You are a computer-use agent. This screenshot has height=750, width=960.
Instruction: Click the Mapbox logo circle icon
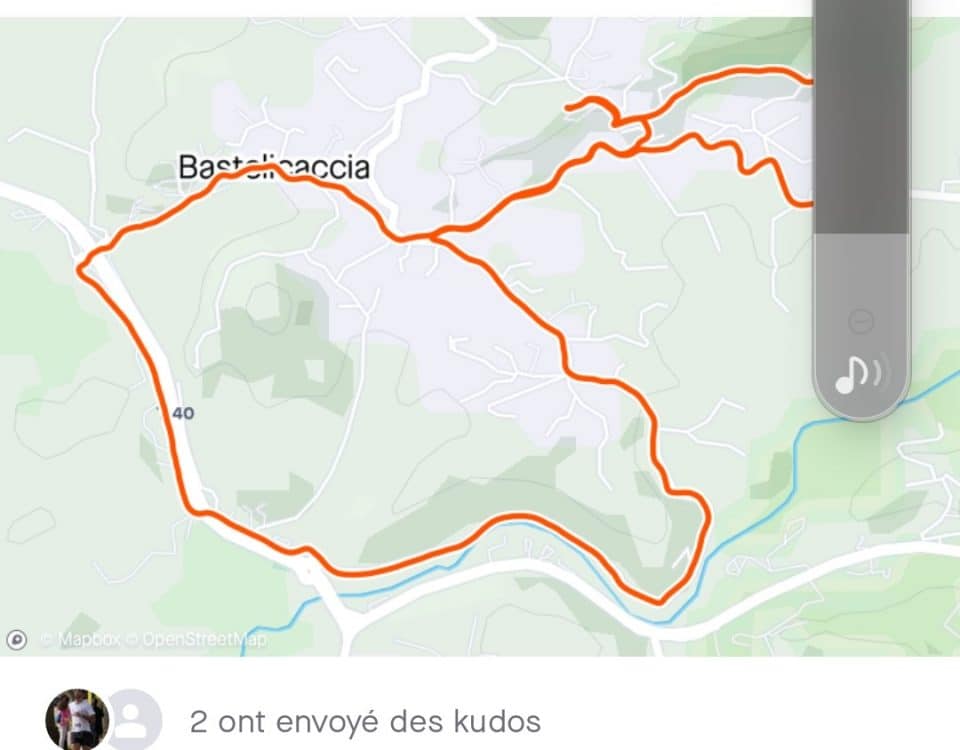click(17, 640)
